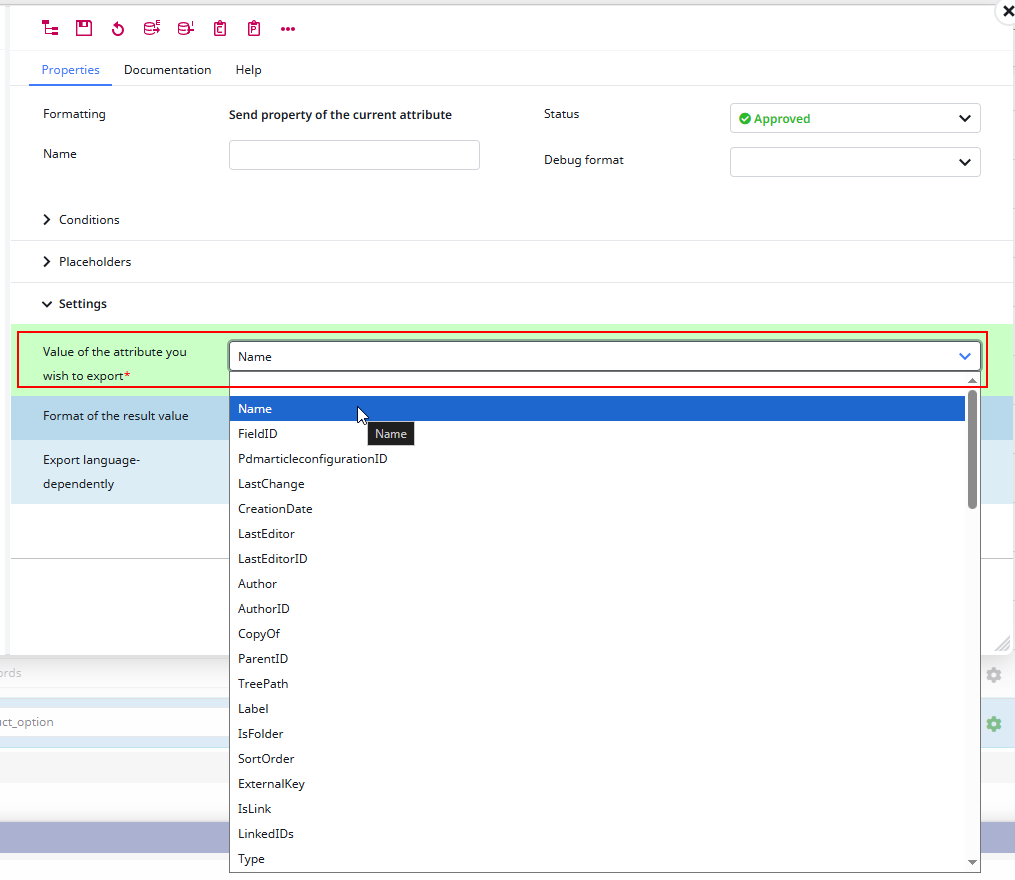This screenshot has height=880, width=1015.
Task: Open the Properties tab
Action: click(x=70, y=70)
